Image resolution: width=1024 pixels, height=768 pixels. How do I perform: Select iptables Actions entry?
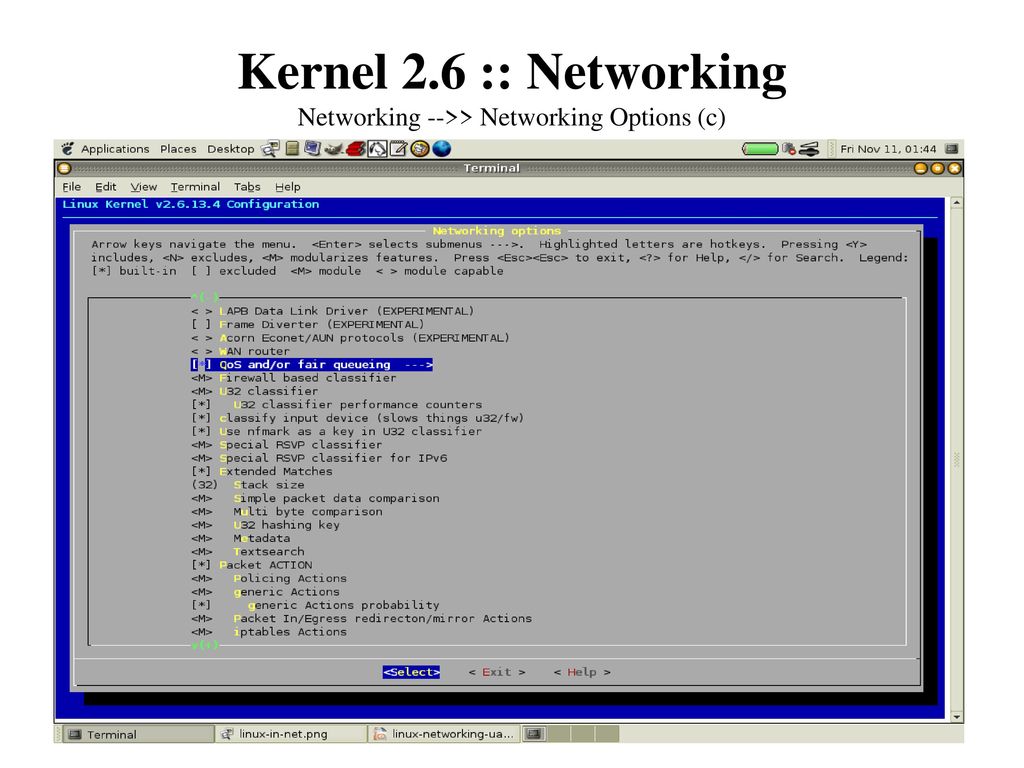(x=269, y=632)
